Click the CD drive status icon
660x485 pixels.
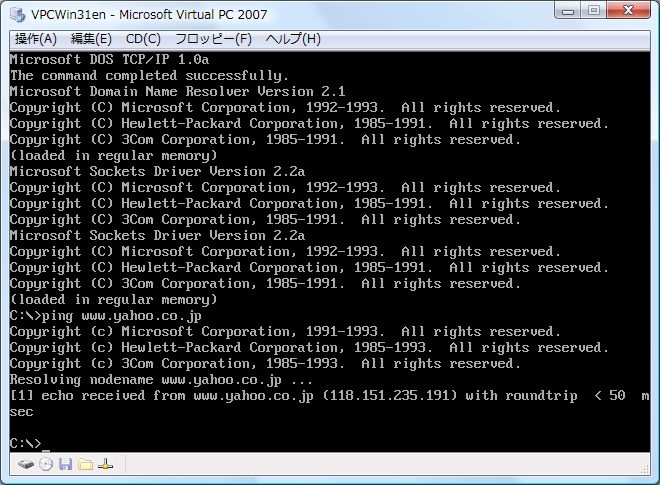46,464
